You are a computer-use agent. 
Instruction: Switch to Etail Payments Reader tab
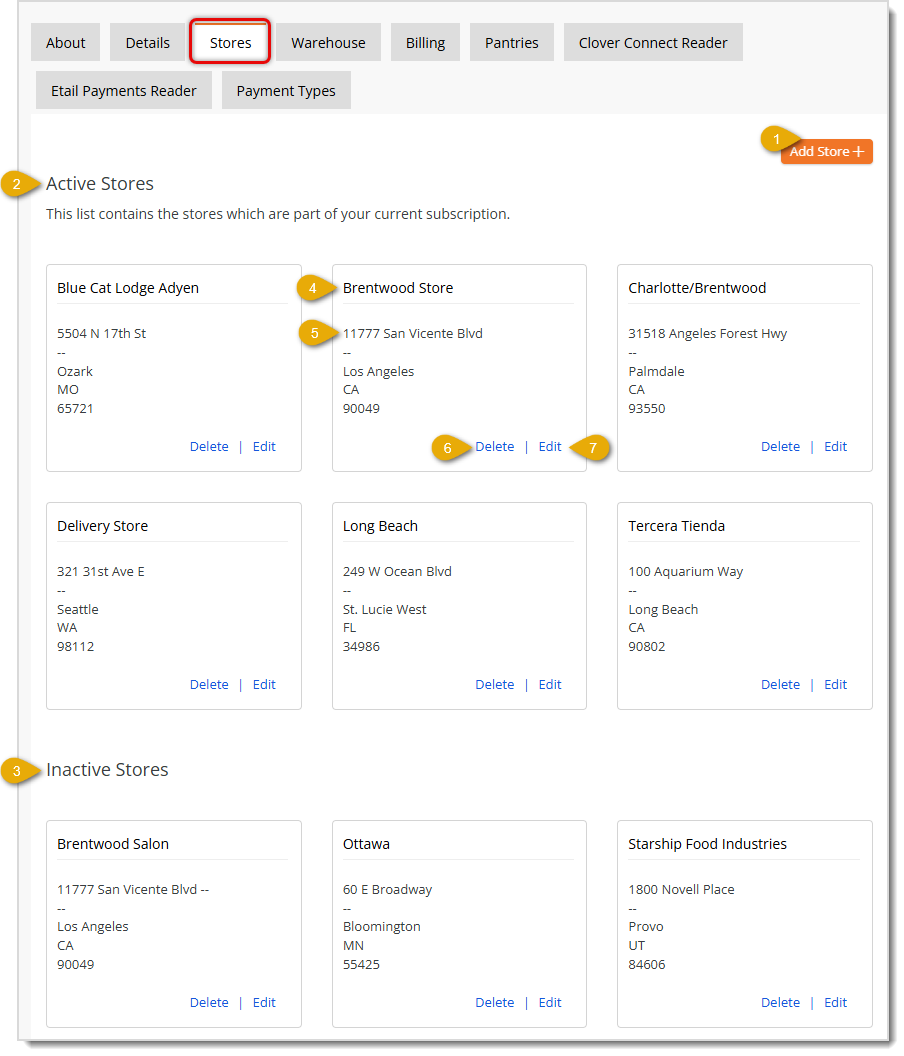(124, 90)
